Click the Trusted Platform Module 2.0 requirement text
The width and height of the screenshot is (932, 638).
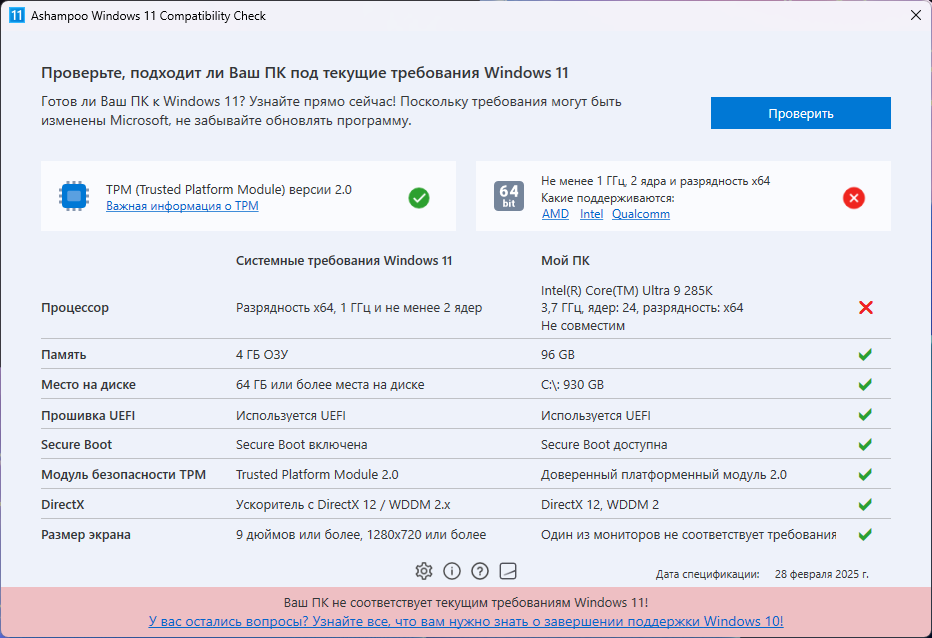tap(317, 474)
